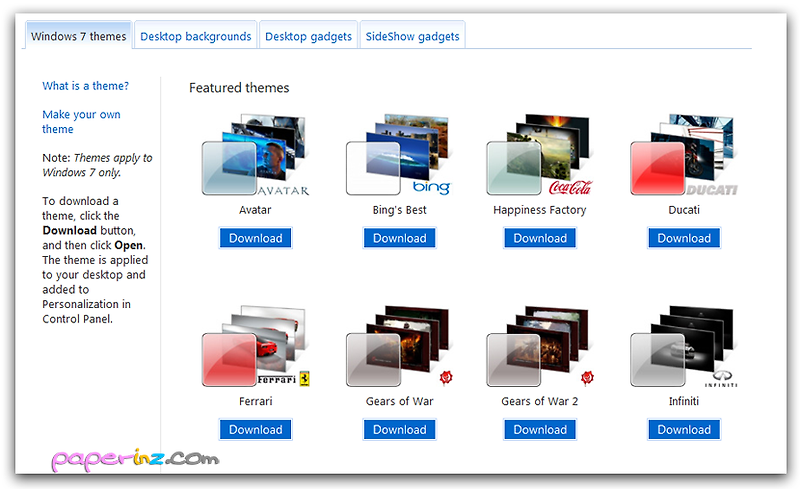The image size is (800, 489).
Task: Click the 'Gears of War' theme name
Action: pos(399,401)
